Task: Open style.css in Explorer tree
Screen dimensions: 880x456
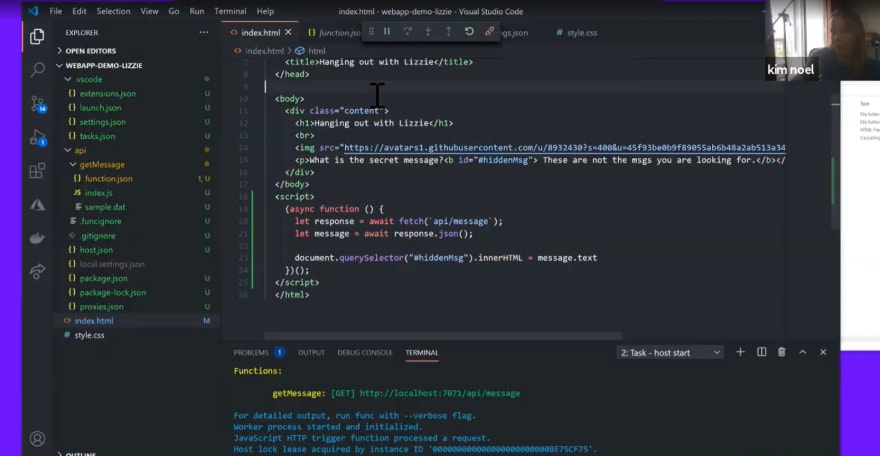Action: click(x=89, y=335)
